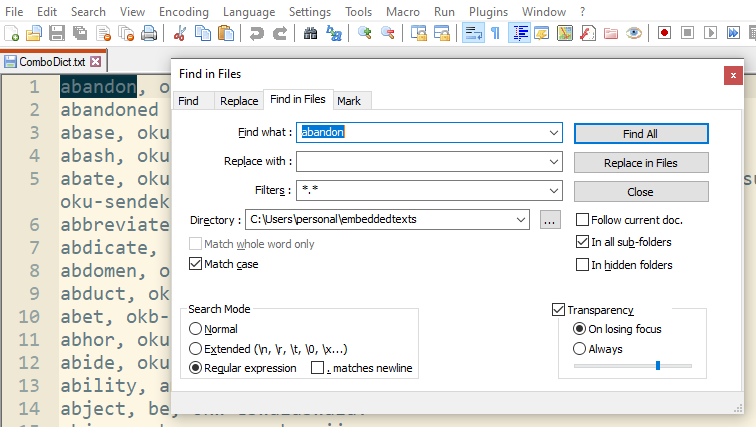Click the Paste clipboard icon
Image resolution: width=756 pixels, height=427 pixels.
[x=226, y=33]
